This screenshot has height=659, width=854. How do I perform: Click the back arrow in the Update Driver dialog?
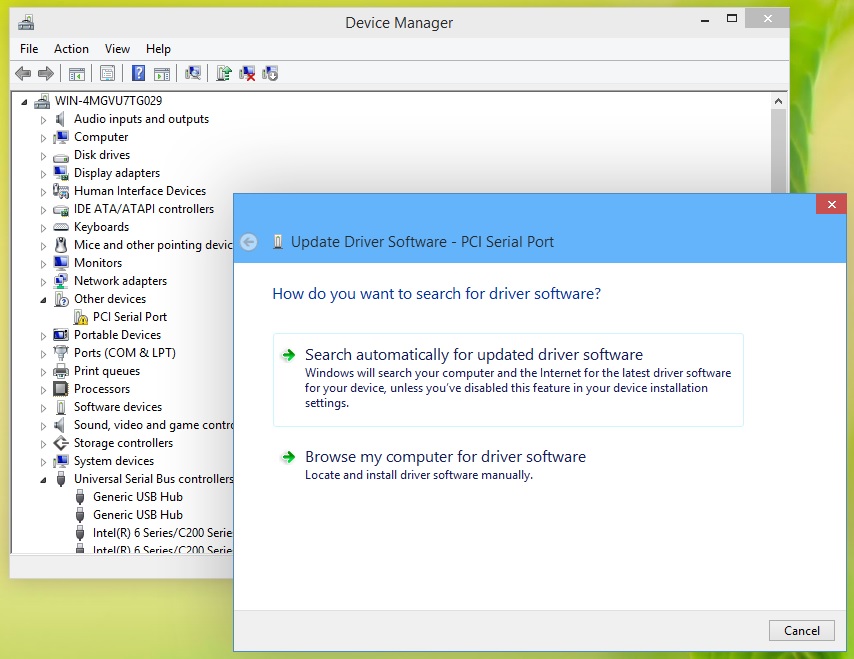(x=249, y=242)
